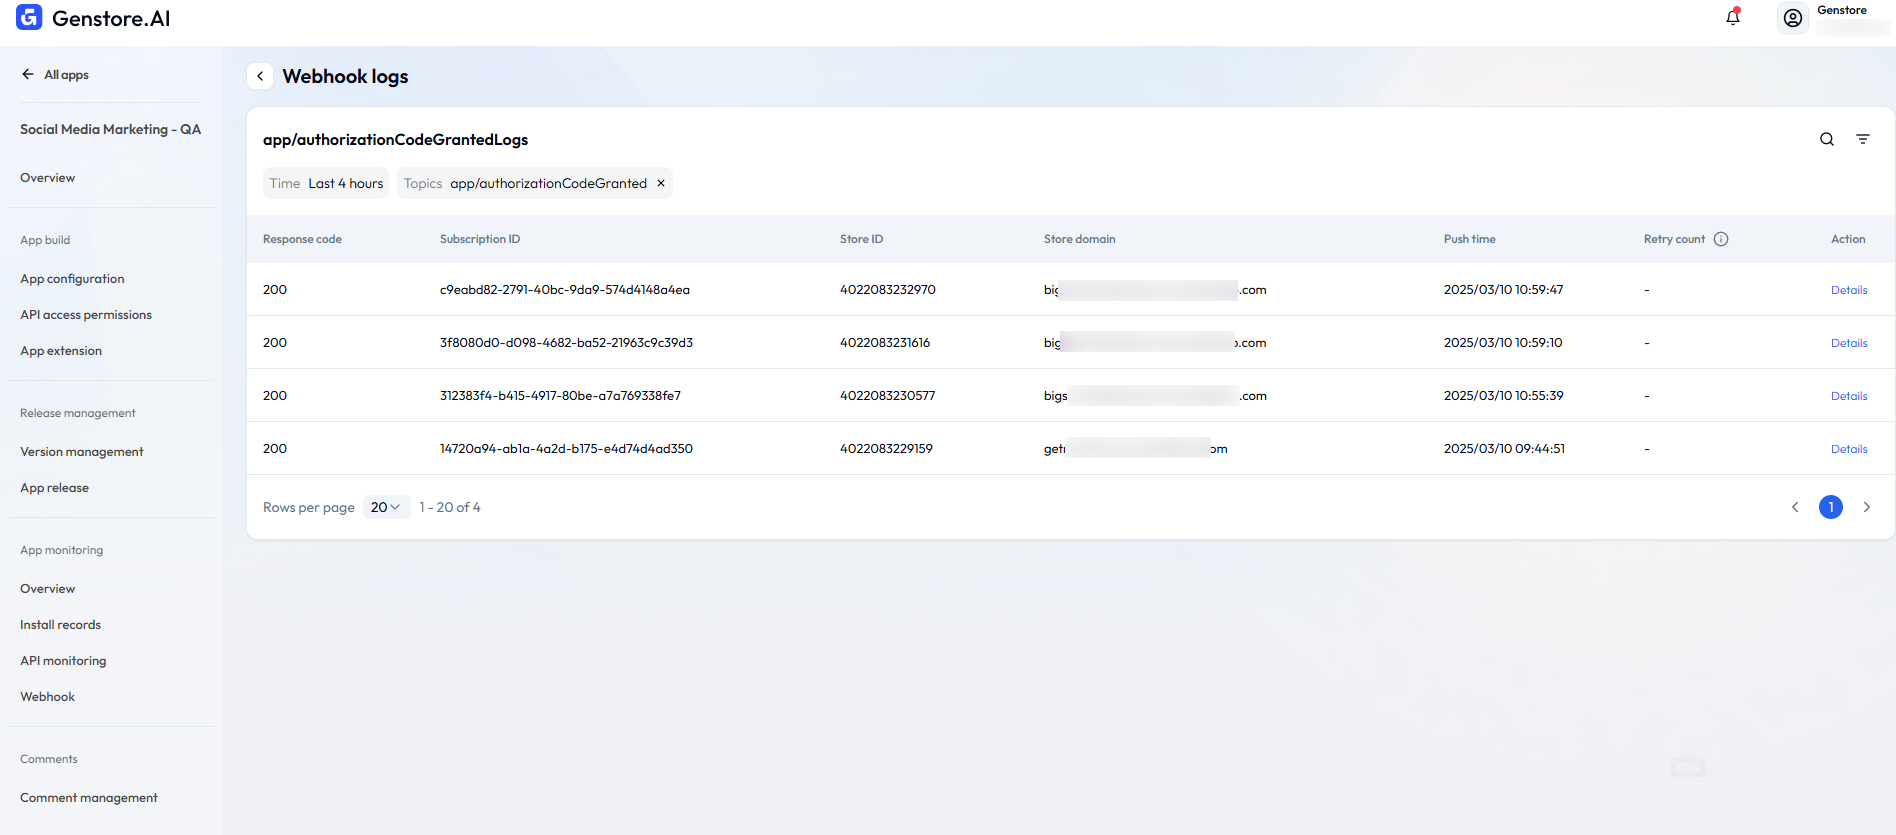Open API access permissions
The width and height of the screenshot is (1896, 835).
[x=86, y=315]
